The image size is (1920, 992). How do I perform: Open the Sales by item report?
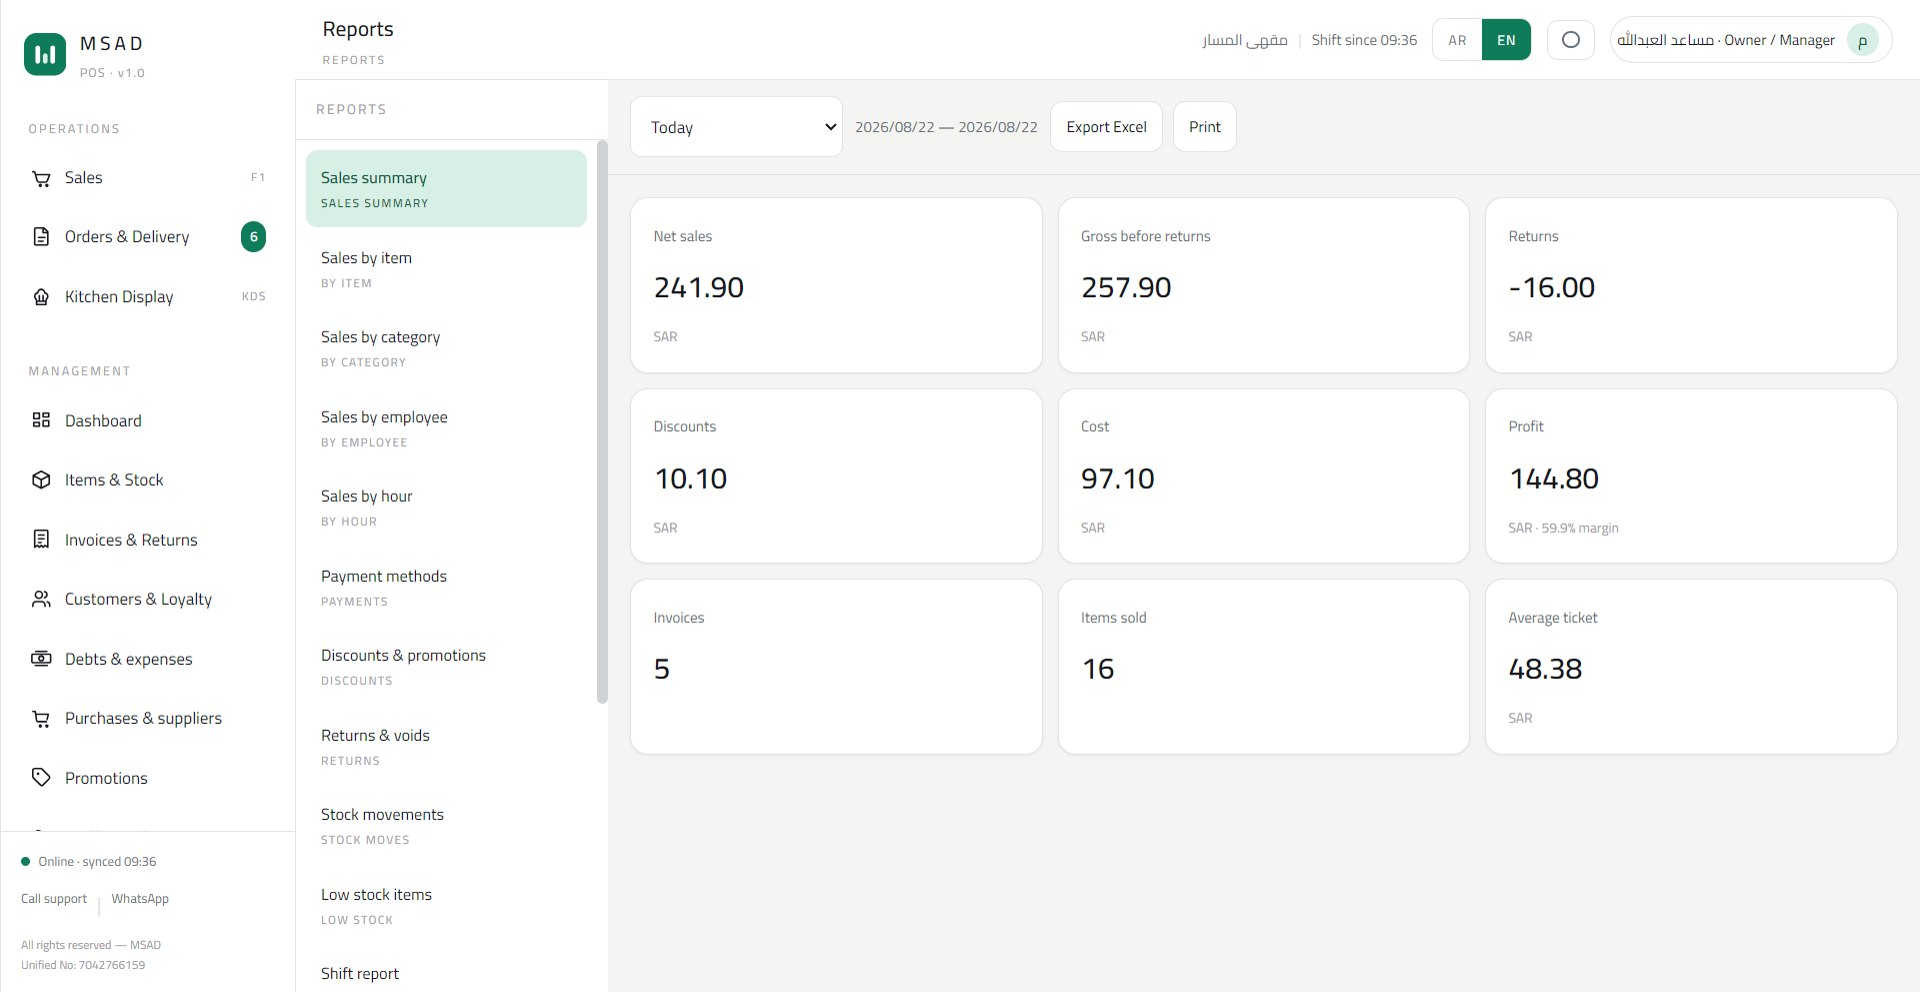point(446,269)
